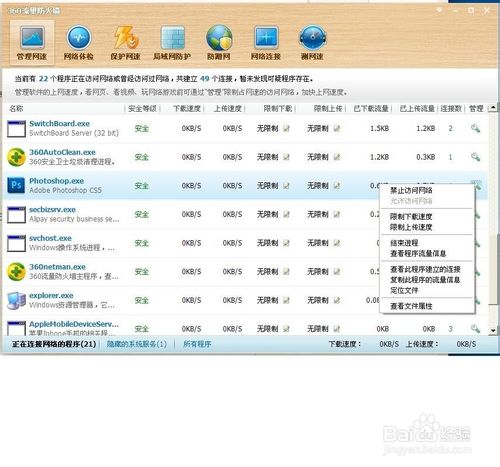Choose 定位文件 from context menu

[x=404, y=290]
